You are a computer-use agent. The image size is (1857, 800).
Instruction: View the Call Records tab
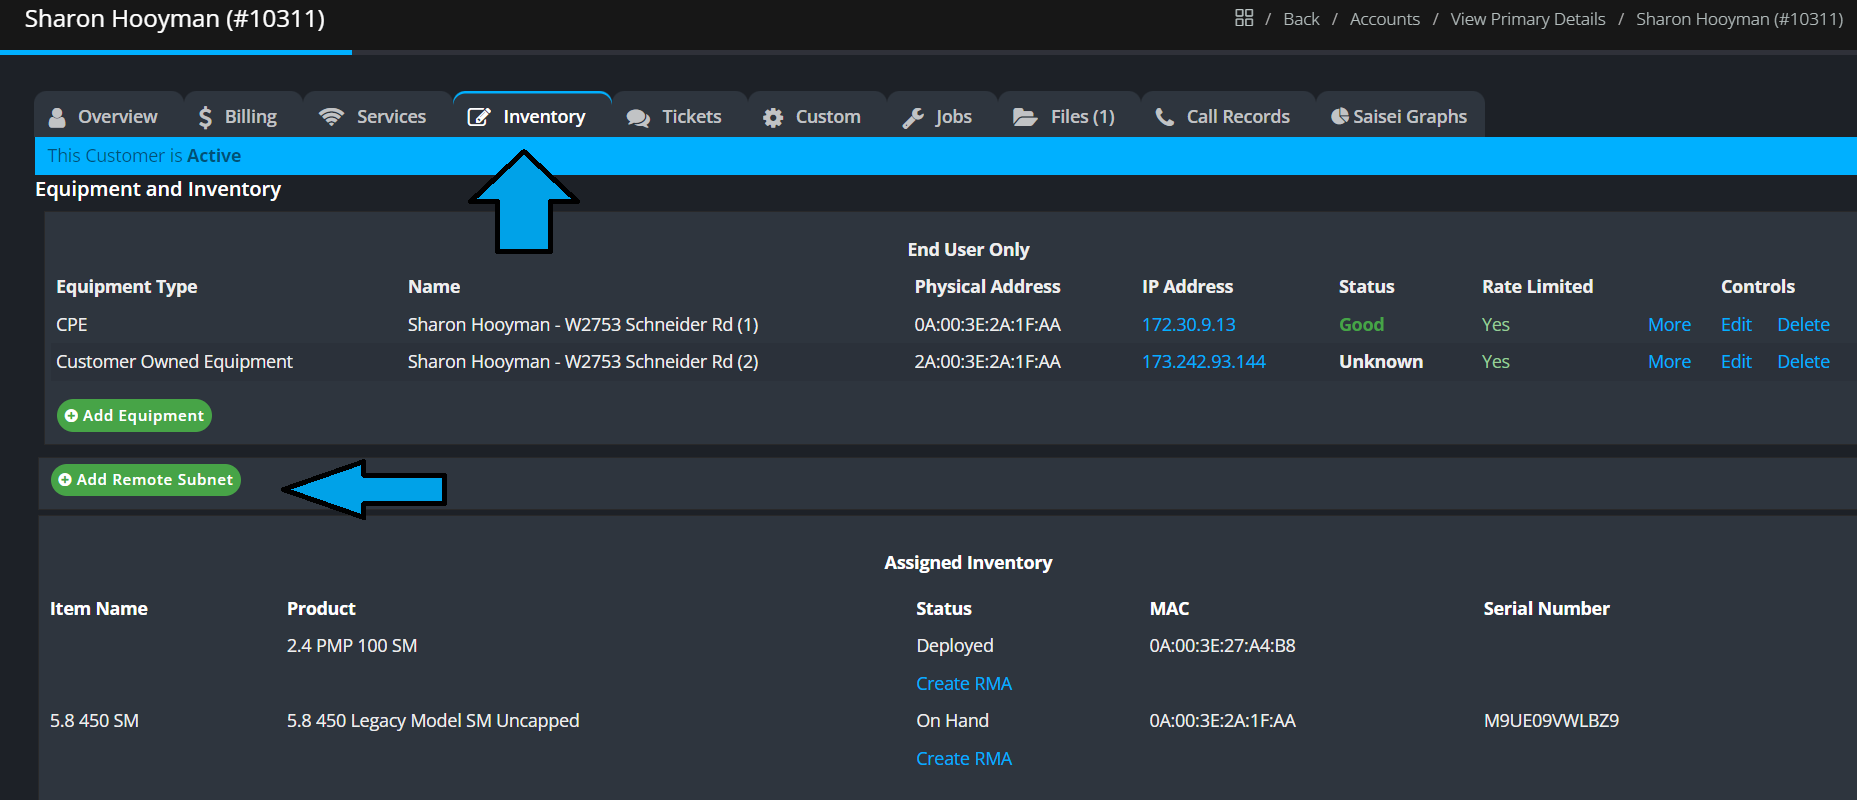click(x=1223, y=117)
